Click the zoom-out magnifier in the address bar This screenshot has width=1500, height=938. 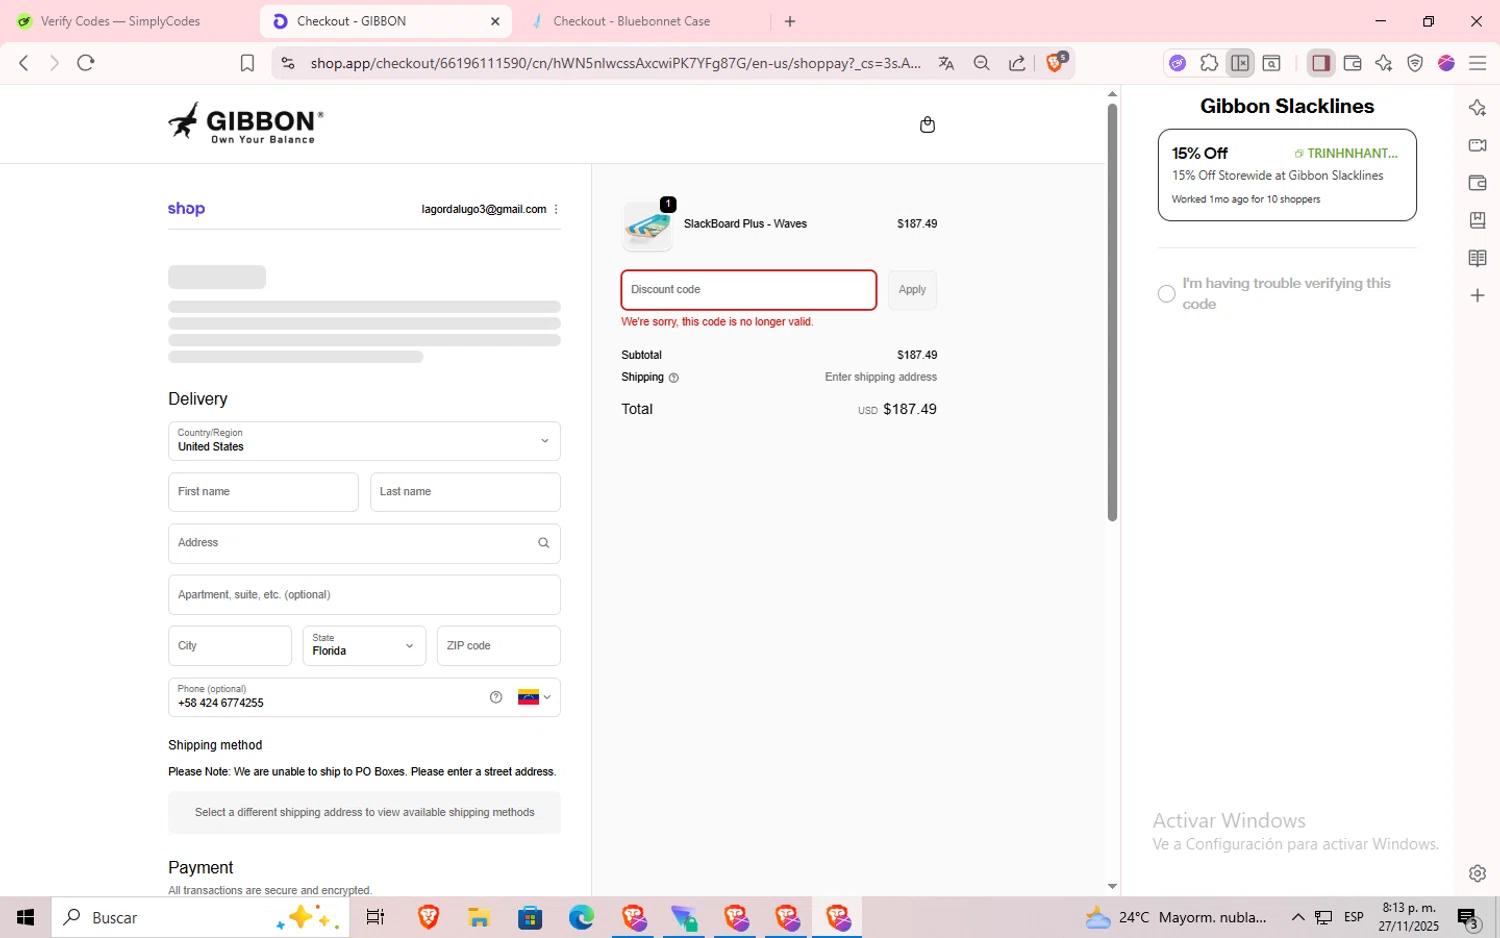pyautogui.click(x=982, y=63)
